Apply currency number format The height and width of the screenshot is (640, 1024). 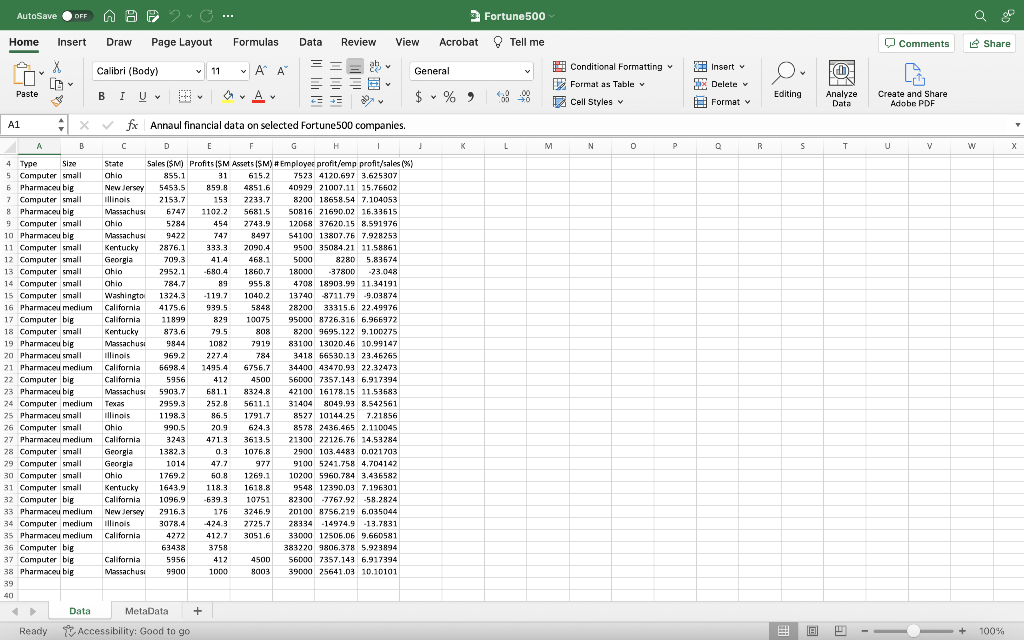418,97
